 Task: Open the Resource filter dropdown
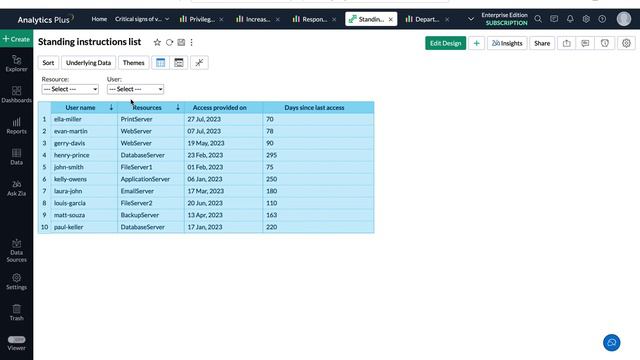(70, 89)
